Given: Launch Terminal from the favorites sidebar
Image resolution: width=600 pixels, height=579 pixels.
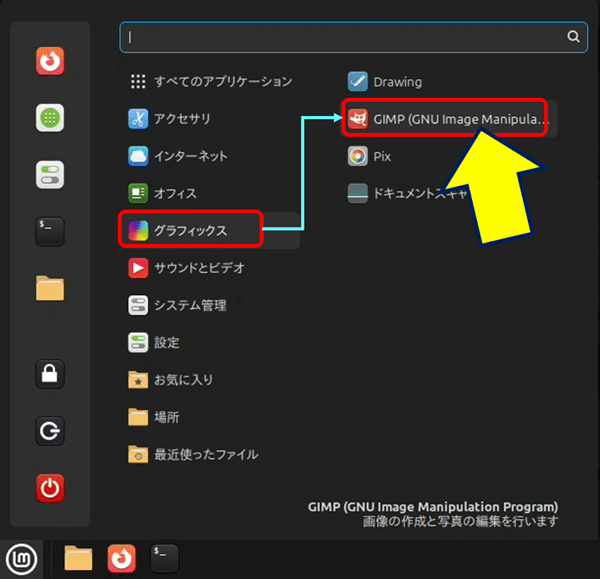Looking at the screenshot, I should point(50,231).
